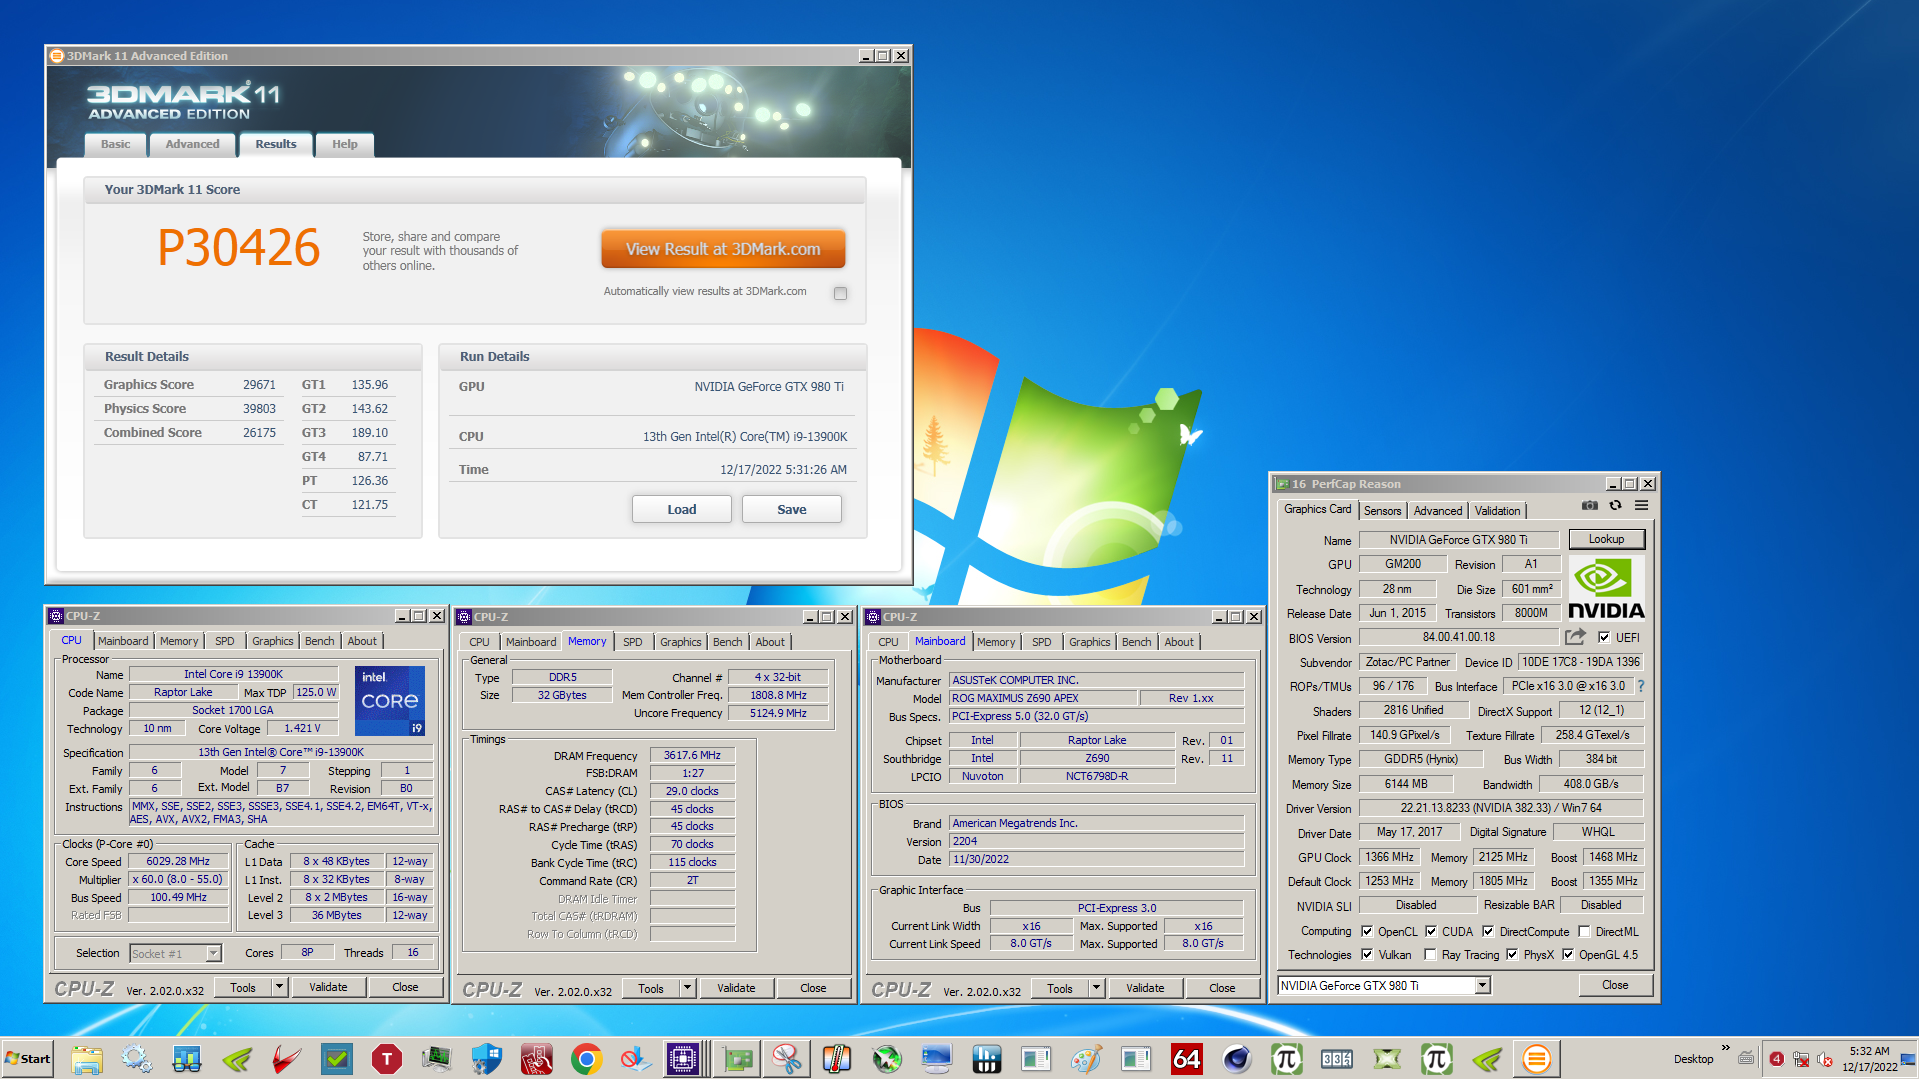This screenshot has height=1079, width=1919.
Task: Click View Result at 3DMark.com button
Action: tap(723, 249)
